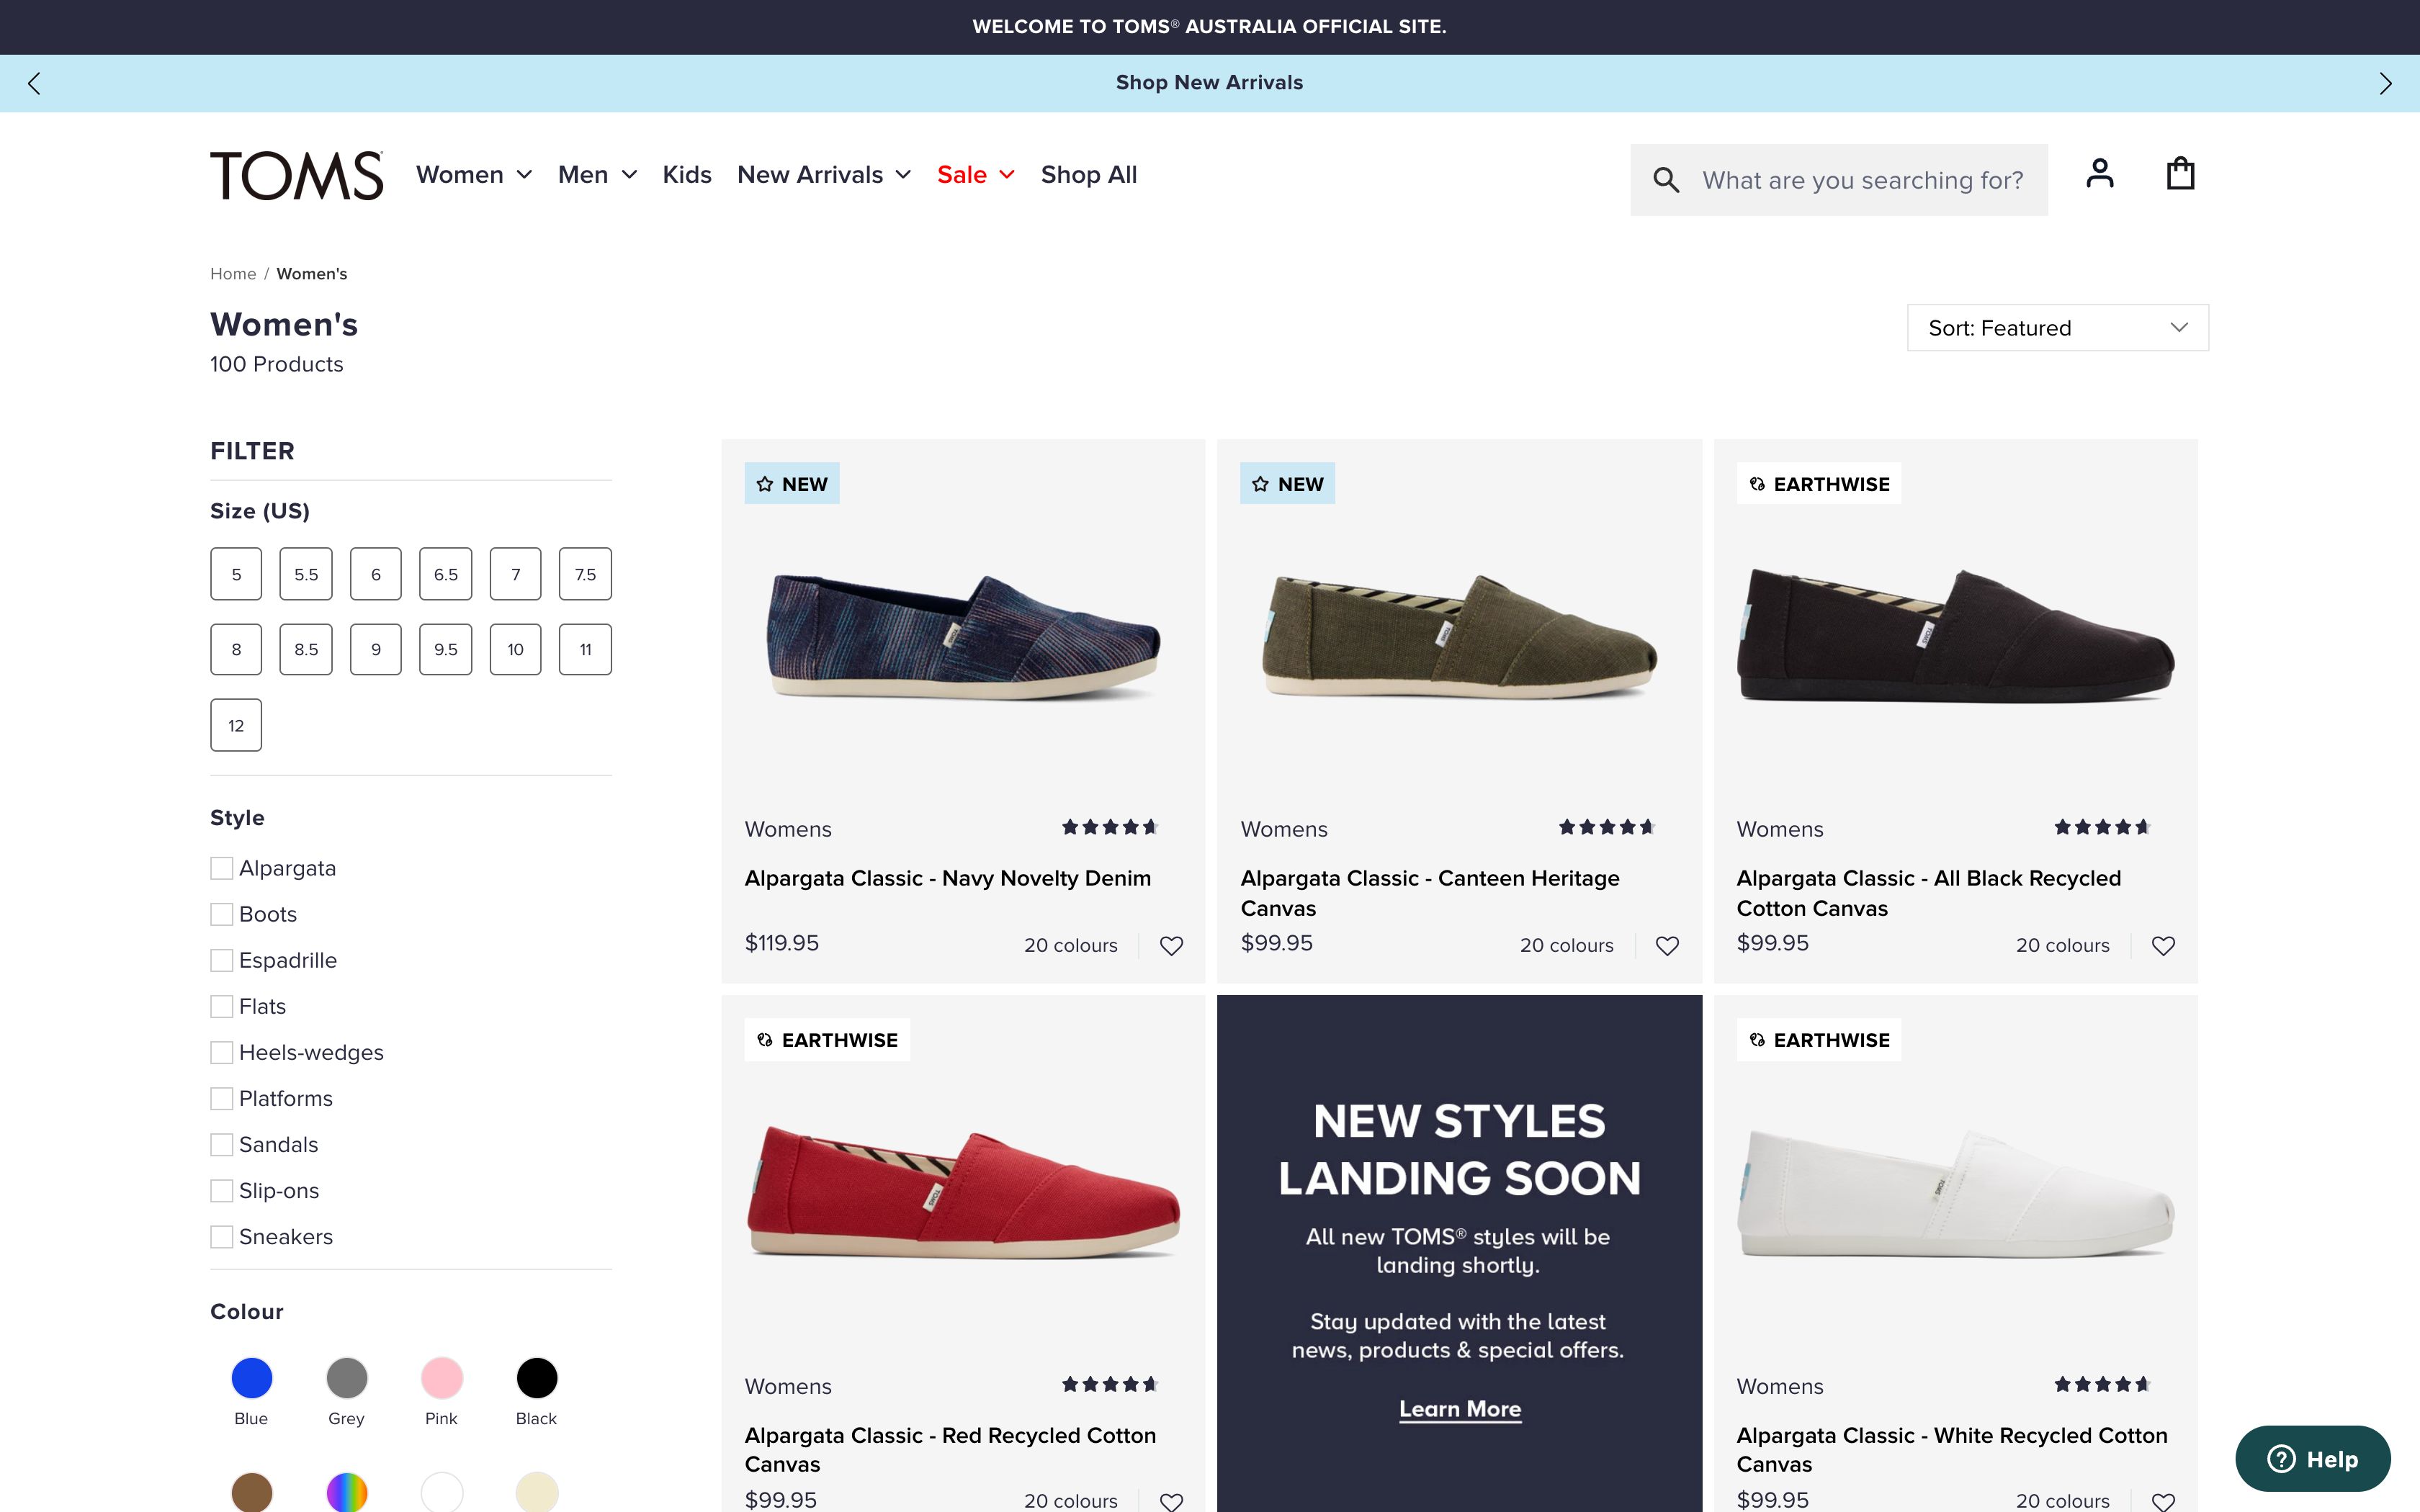Filter by the Blue colour swatch
2420x1512 pixels.
251,1378
